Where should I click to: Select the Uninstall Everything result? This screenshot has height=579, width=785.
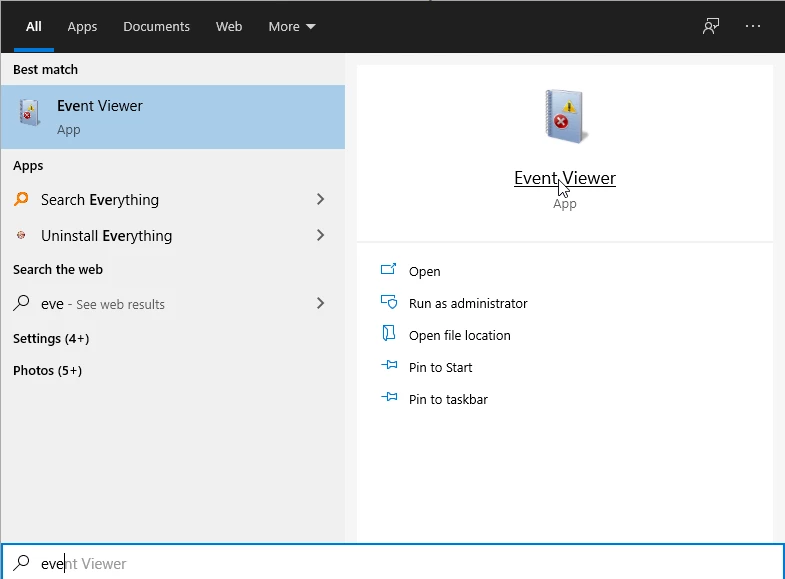pyautogui.click(x=173, y=236)
